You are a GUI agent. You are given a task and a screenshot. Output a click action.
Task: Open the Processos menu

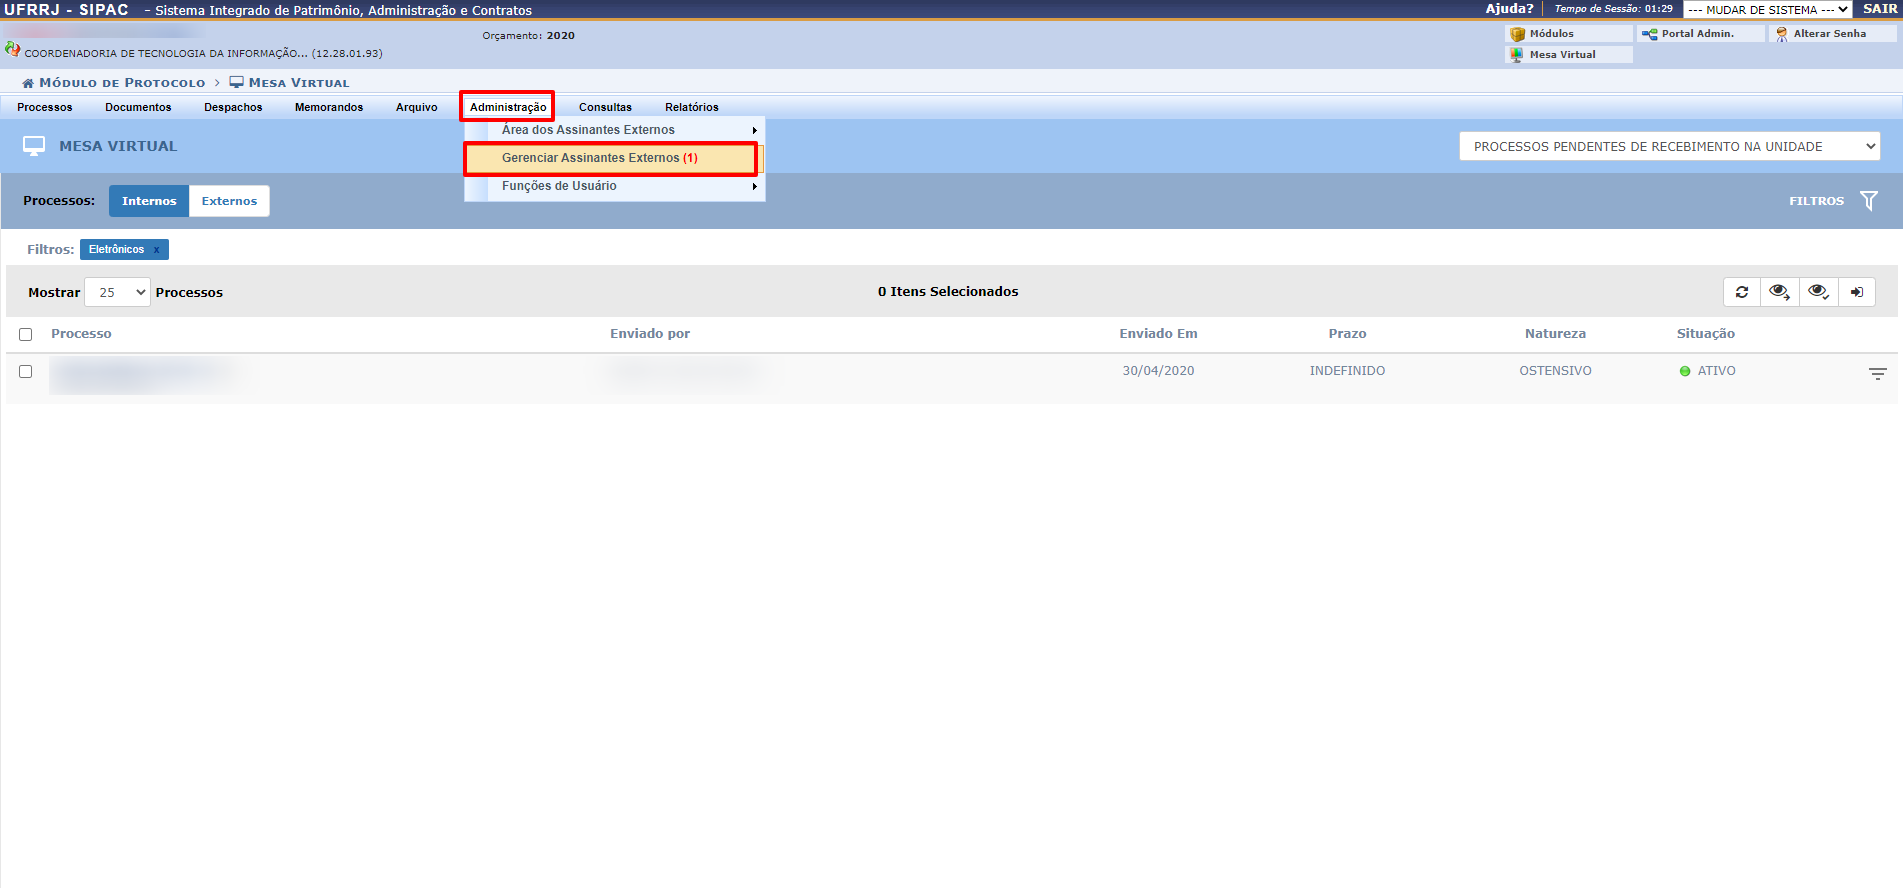click(45, 107)
